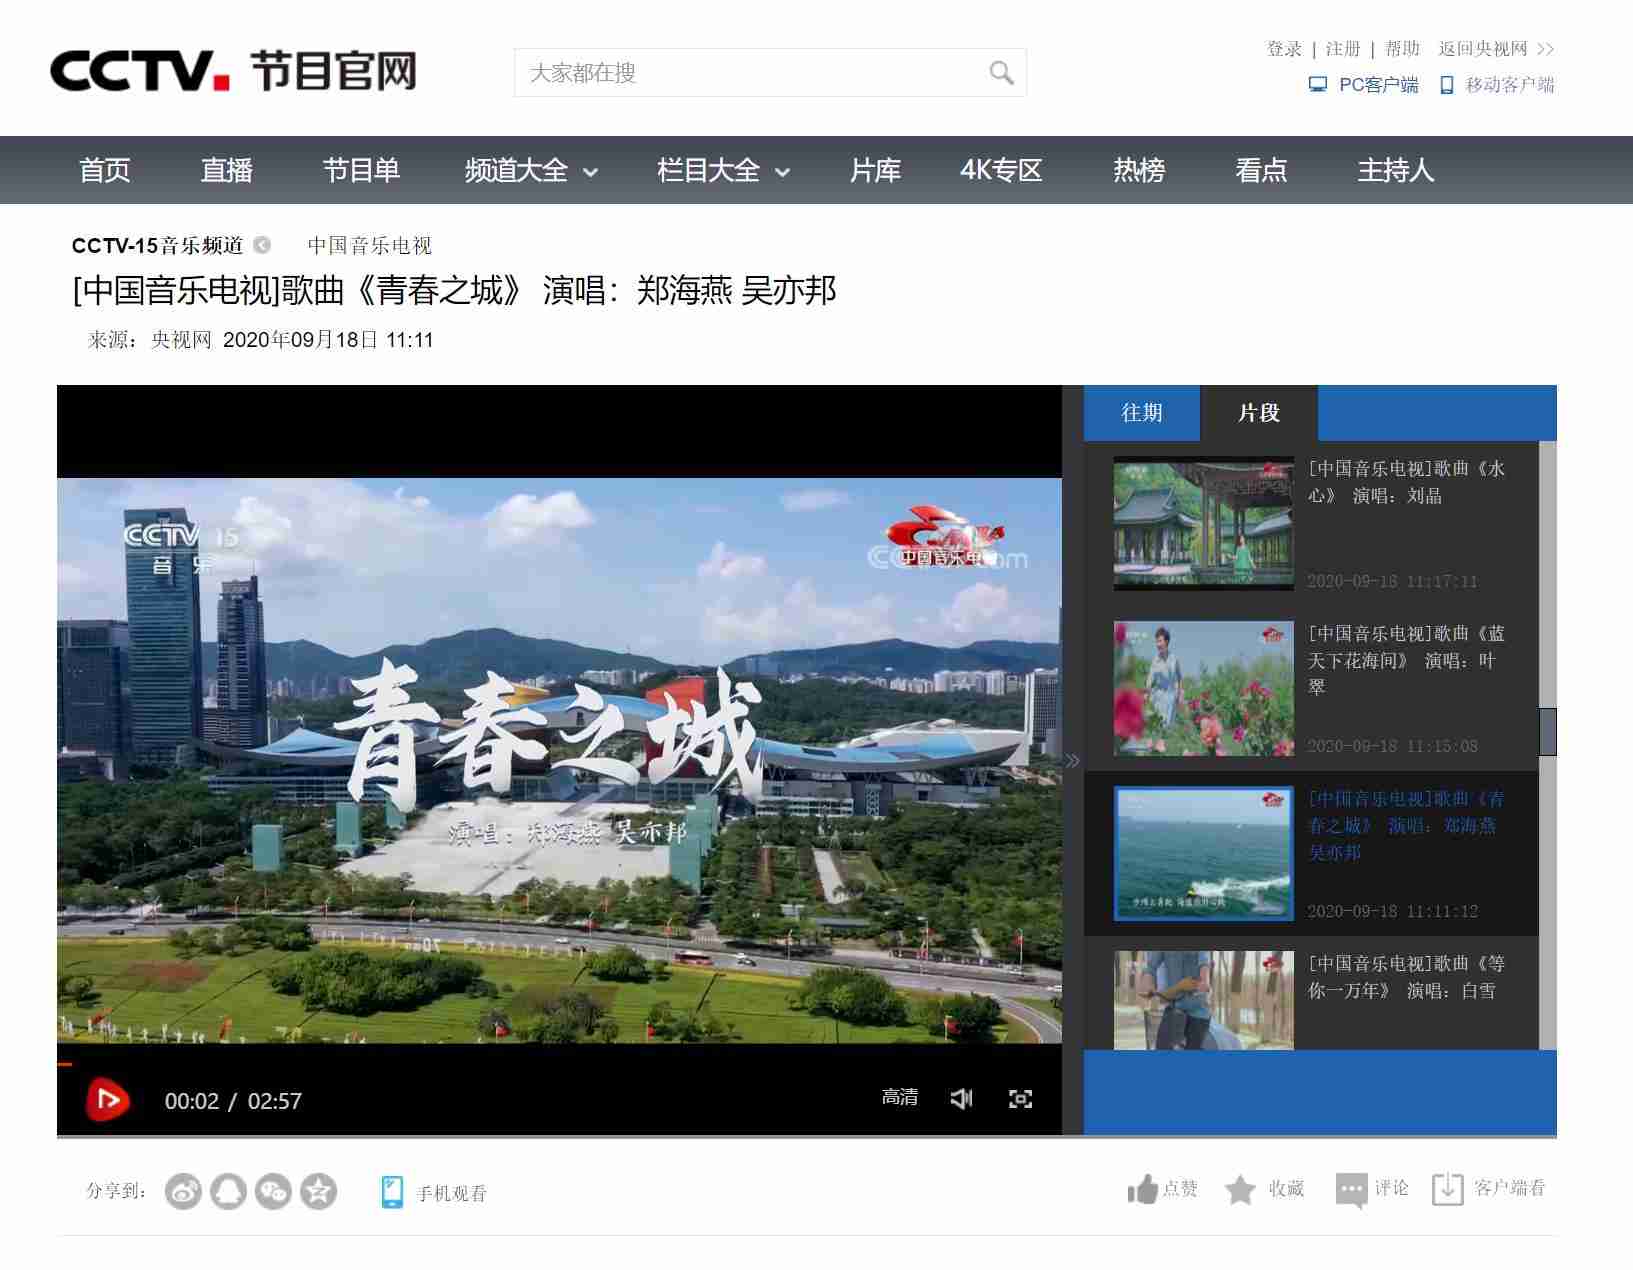Share to WeChat
1633x1270 pixels.
[273, 1191]
